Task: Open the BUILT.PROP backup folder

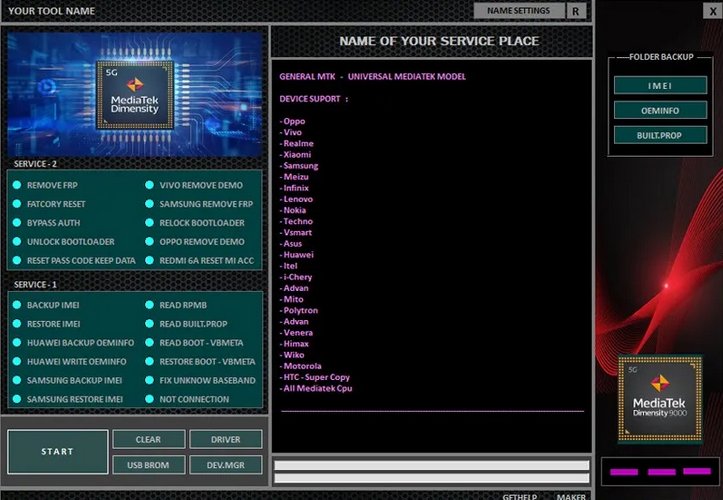Action: (x=660, y=135)
